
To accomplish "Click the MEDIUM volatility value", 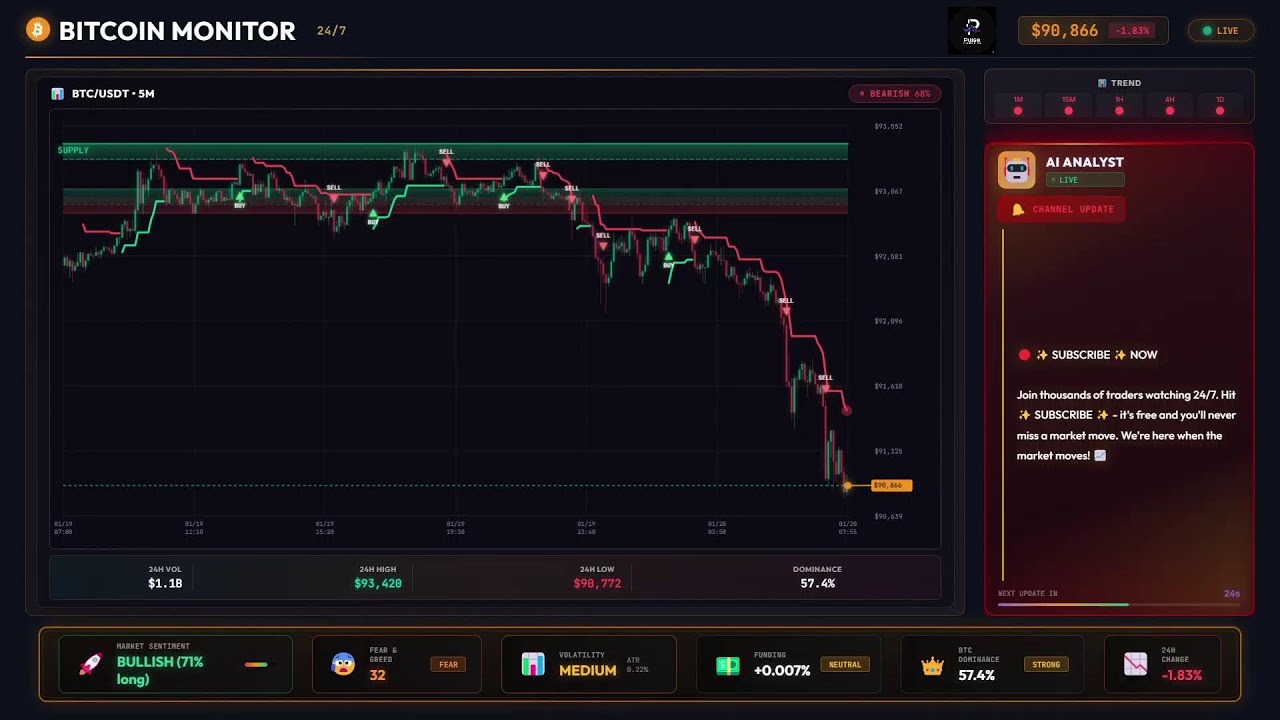I will tap(587, 671).
